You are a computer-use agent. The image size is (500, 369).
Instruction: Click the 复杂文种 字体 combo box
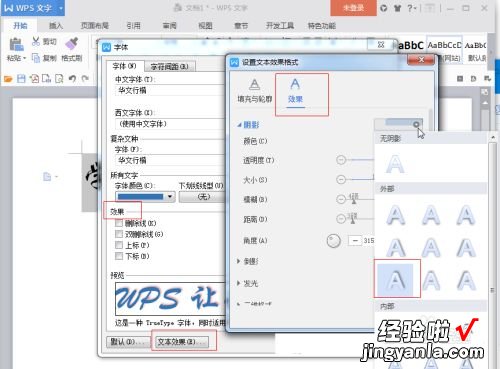click(x=171, y=160)
